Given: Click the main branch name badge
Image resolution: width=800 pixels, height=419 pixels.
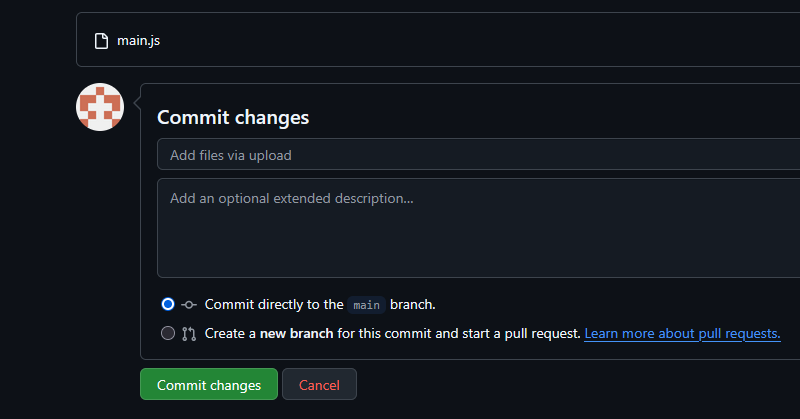Looking at the screenshot, I should 366,305.
